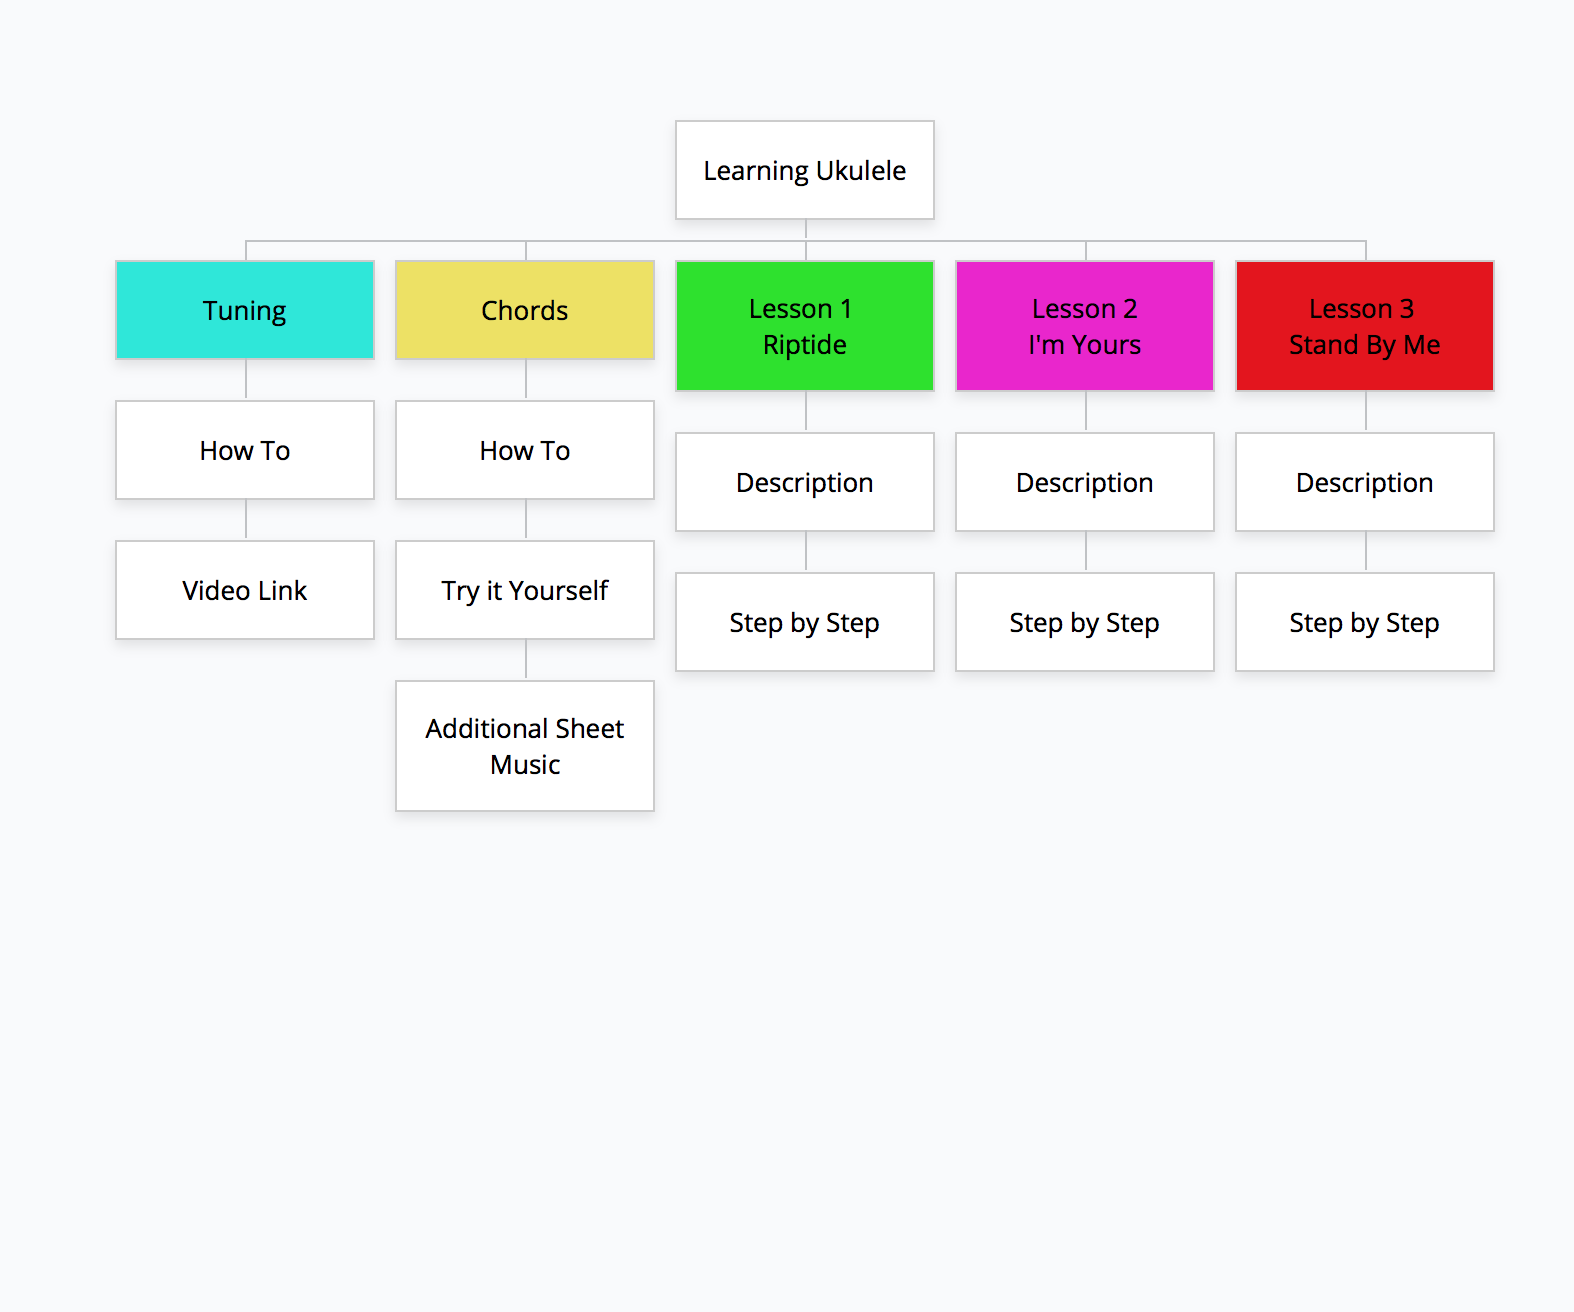Image resolution: width=1574 pixels, height=1312 pixels.
Task: Select the Description box under Lesson 2
Action: (1084, 482)
